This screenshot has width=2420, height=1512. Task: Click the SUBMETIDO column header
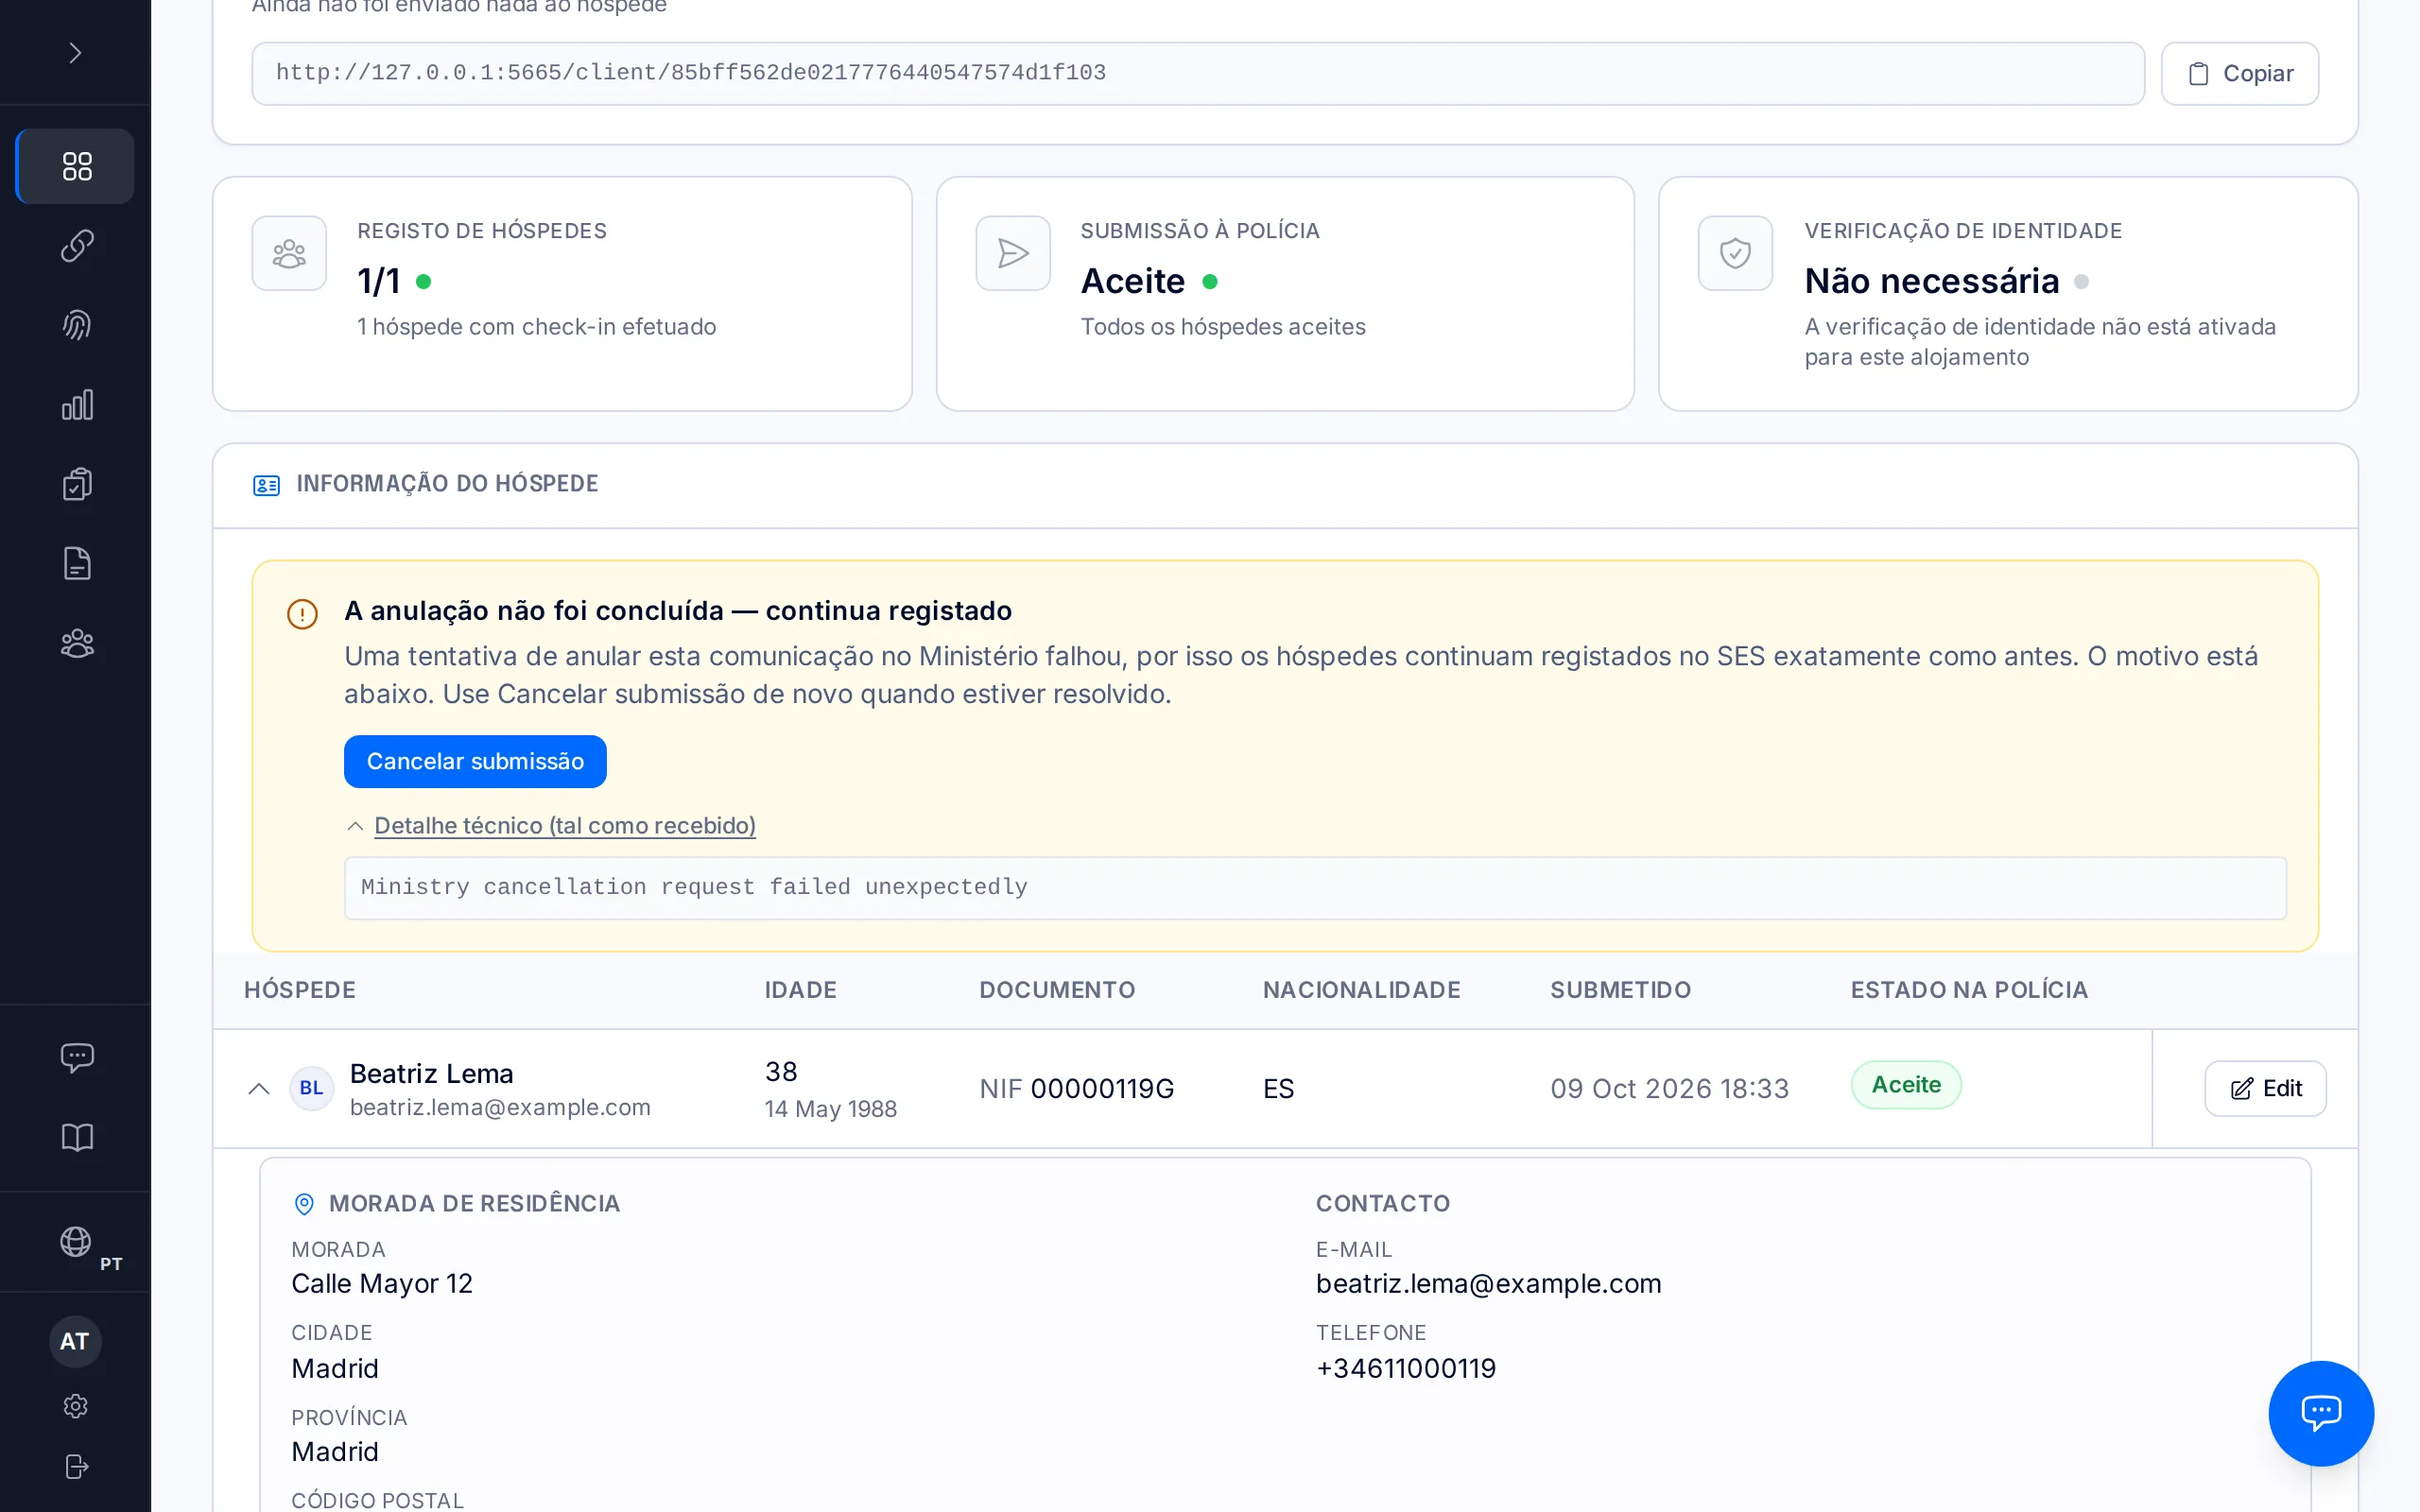[x=1620, y=989]
